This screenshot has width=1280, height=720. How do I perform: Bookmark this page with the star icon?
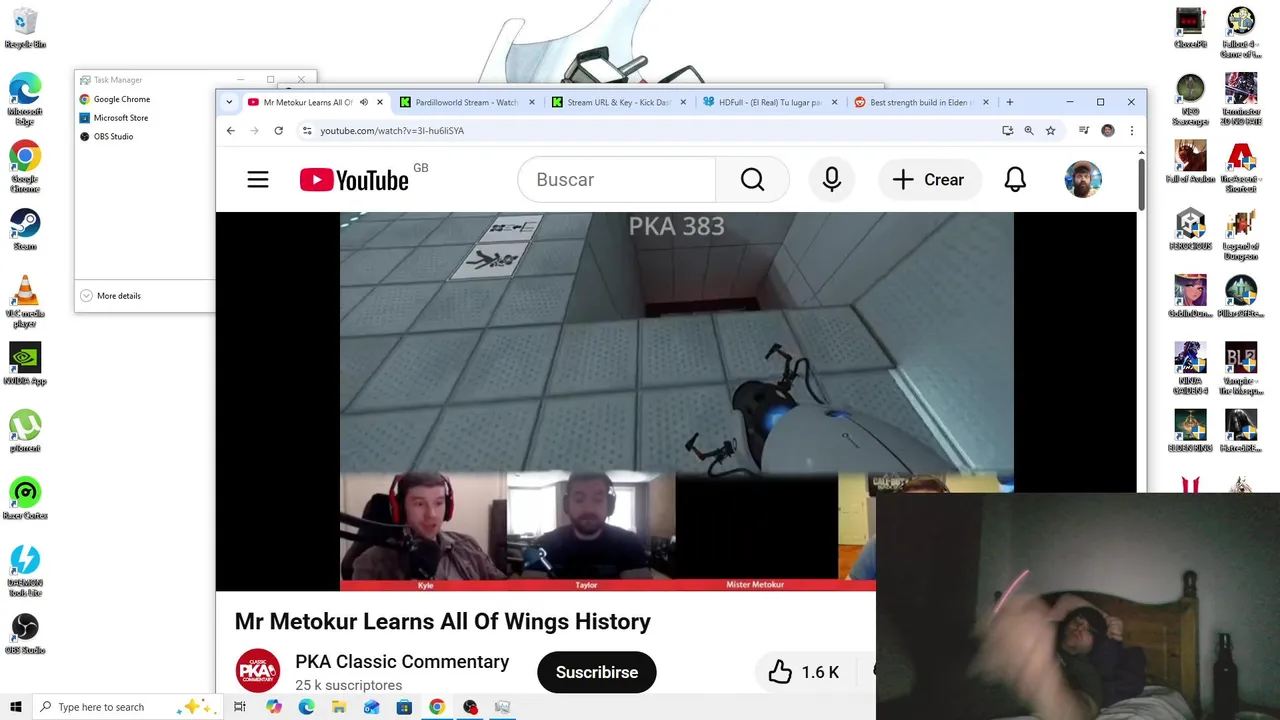coord(1050,131)
